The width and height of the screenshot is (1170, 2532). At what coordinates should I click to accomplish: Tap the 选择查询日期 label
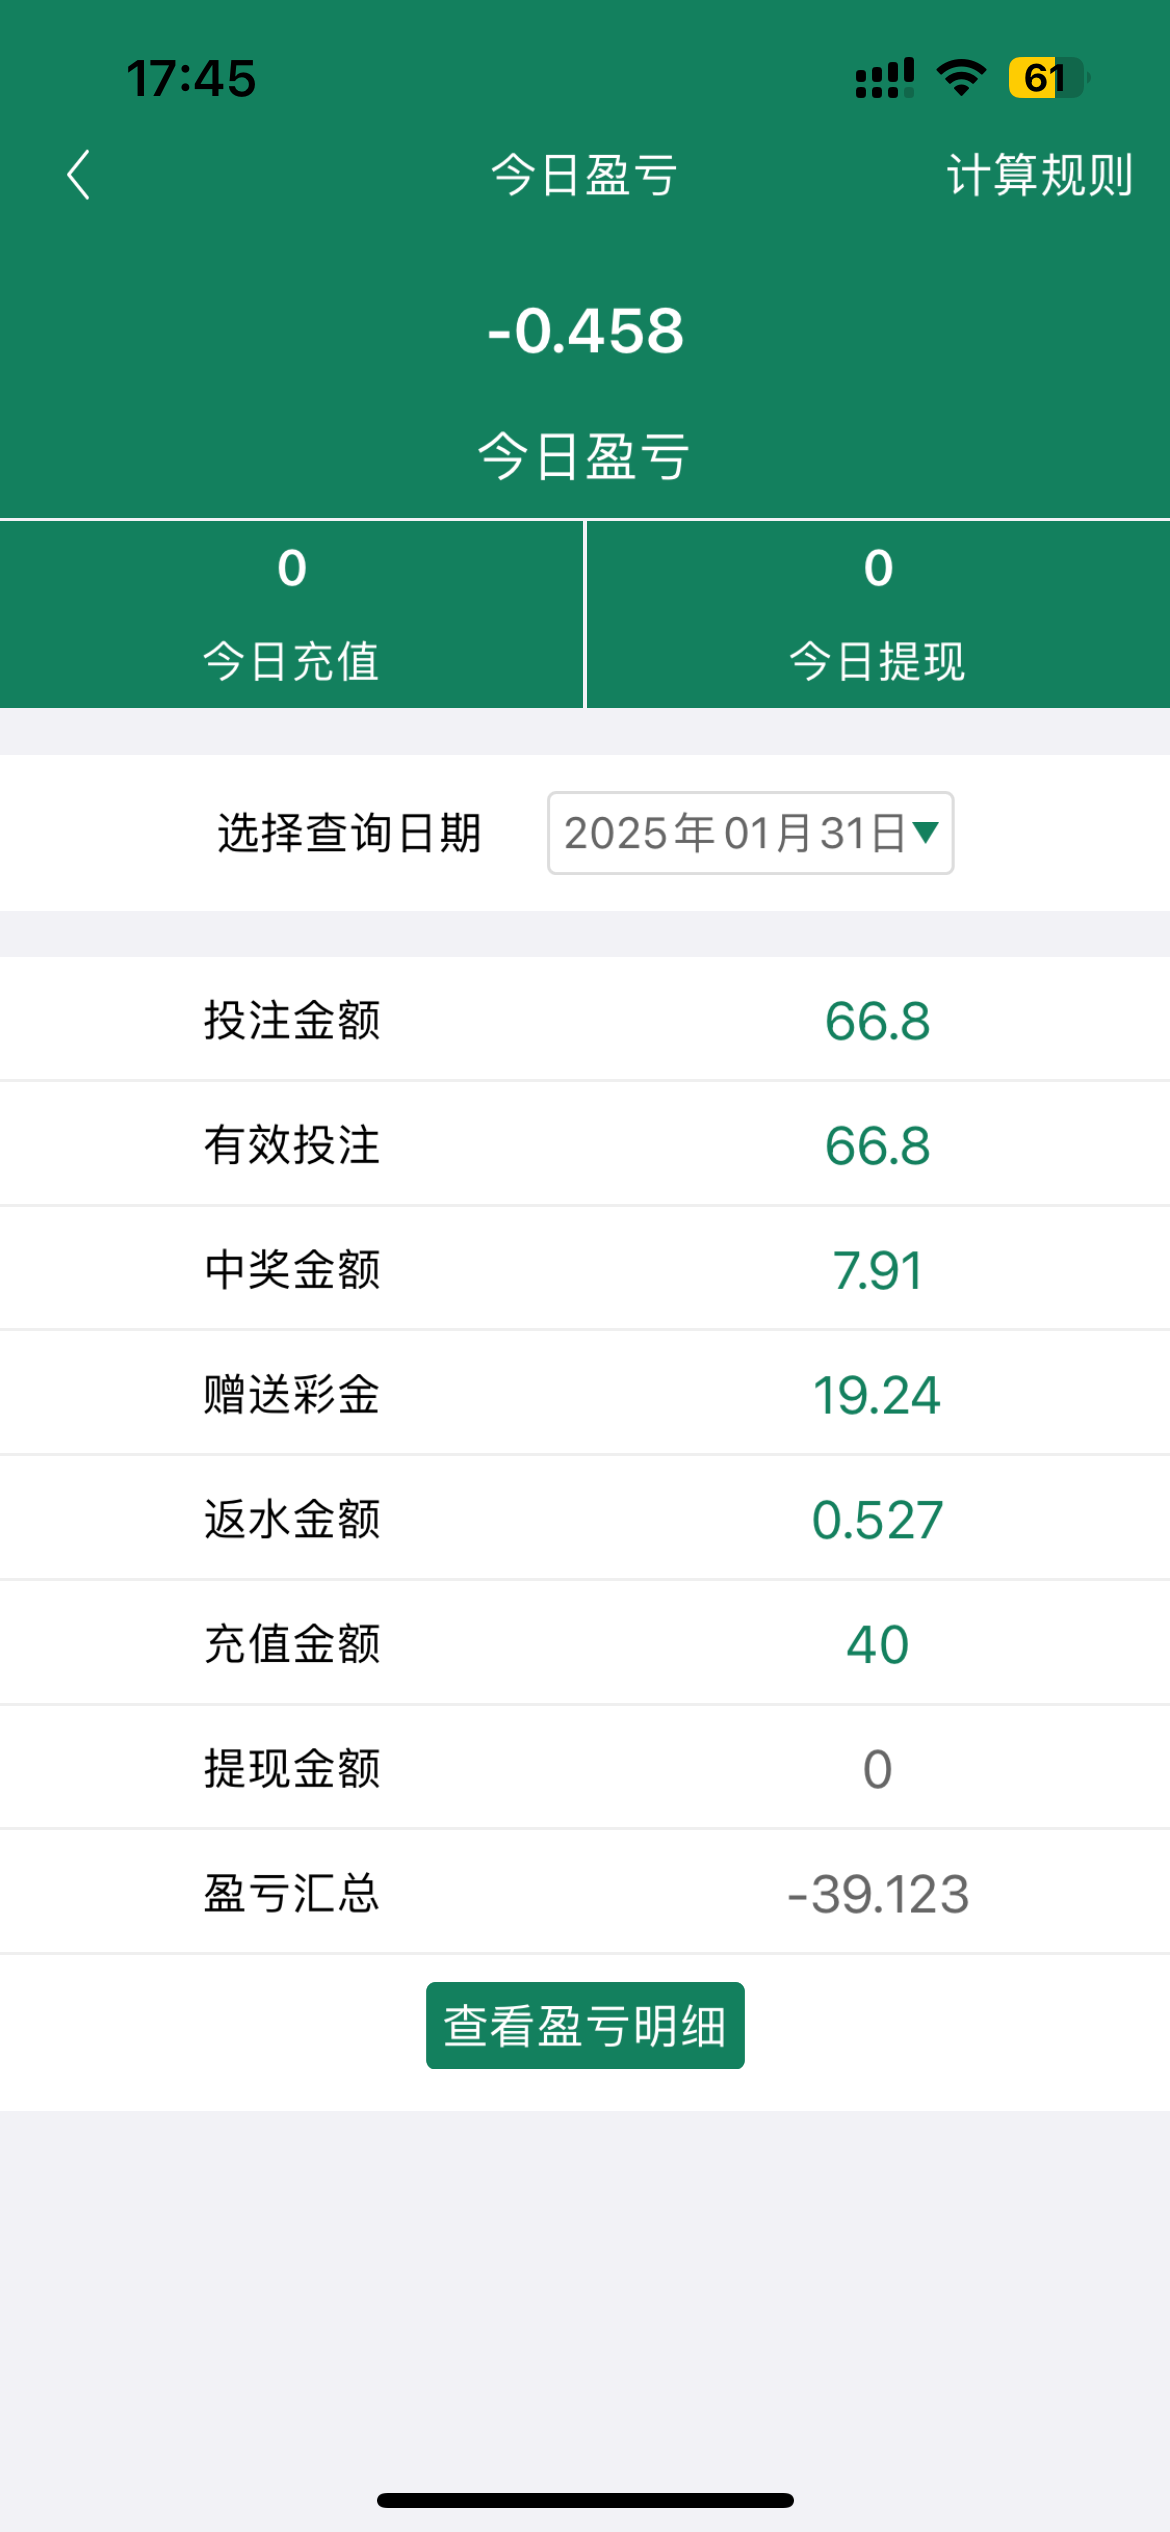350,833
